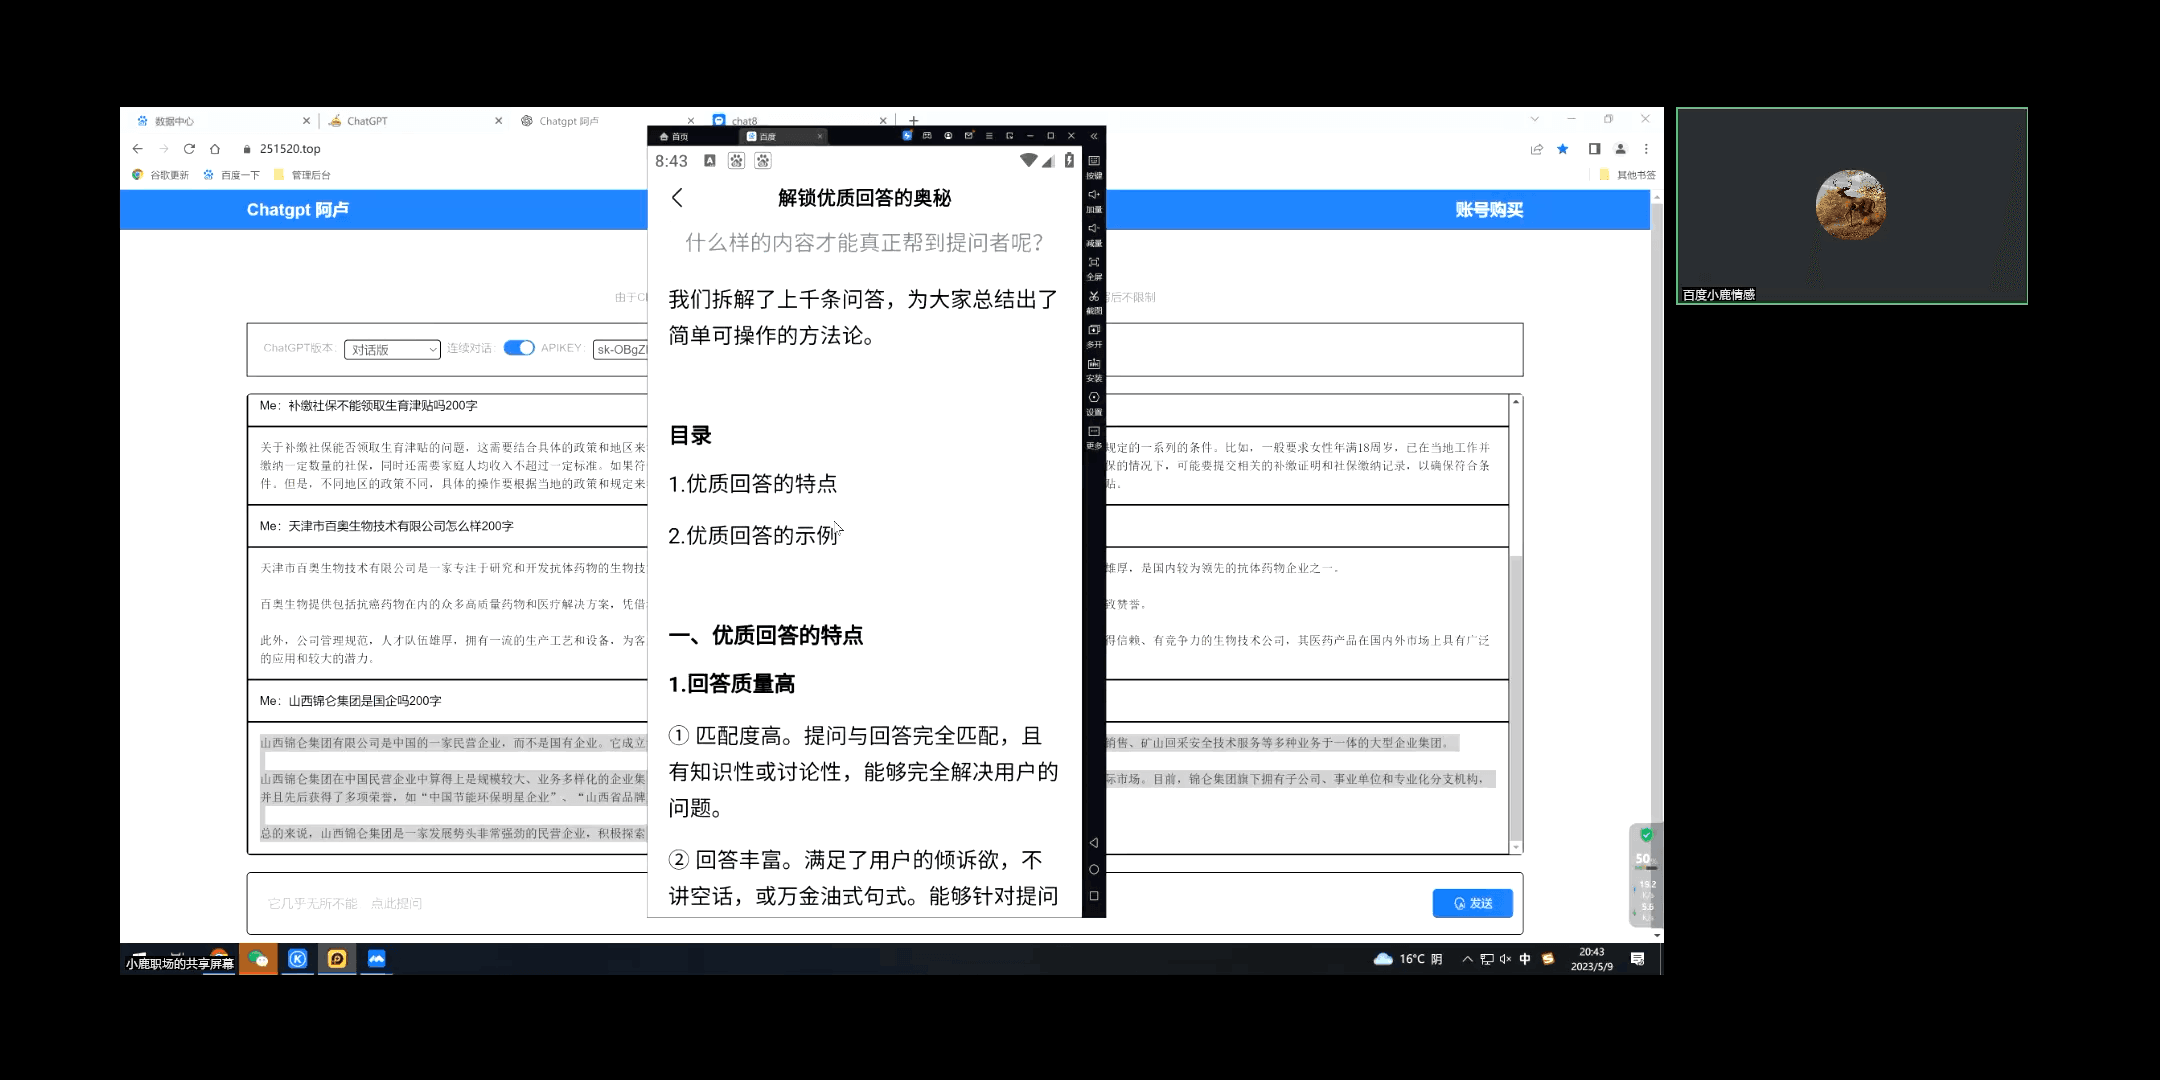
Task: Open the Windows notification center icon
Action: (x=1637, y=959)
